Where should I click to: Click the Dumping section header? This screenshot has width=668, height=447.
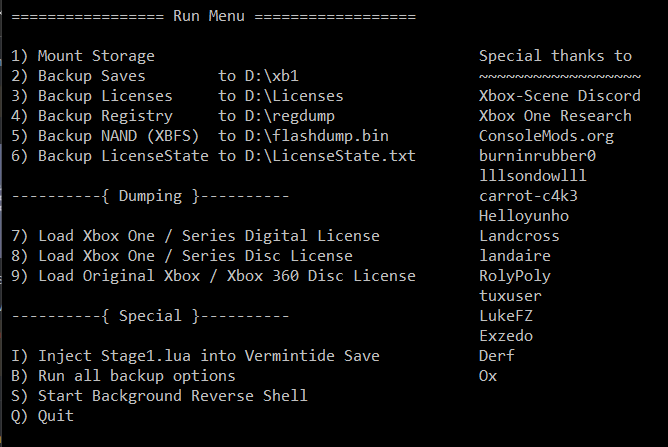click(x=150, y=196)
